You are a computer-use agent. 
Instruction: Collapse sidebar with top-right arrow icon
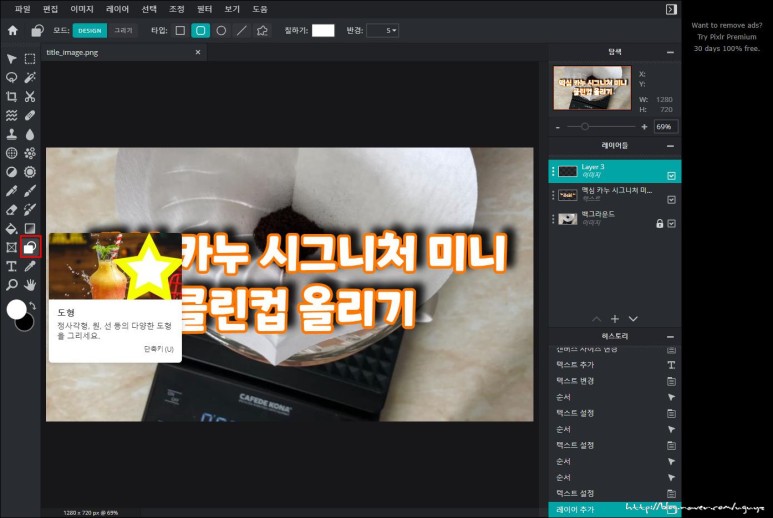point(671,9)
